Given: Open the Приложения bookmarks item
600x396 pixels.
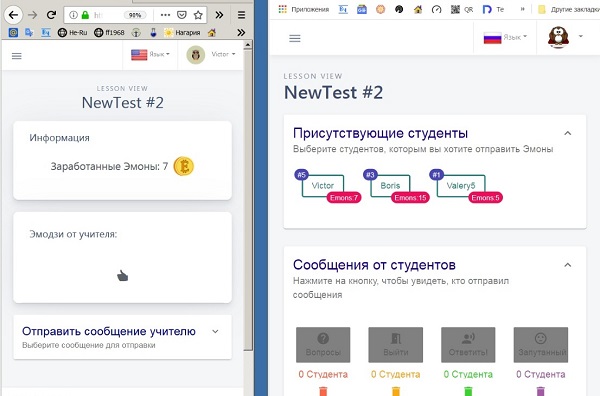Looking at the screenshot, I should click(x=304, y=9).
